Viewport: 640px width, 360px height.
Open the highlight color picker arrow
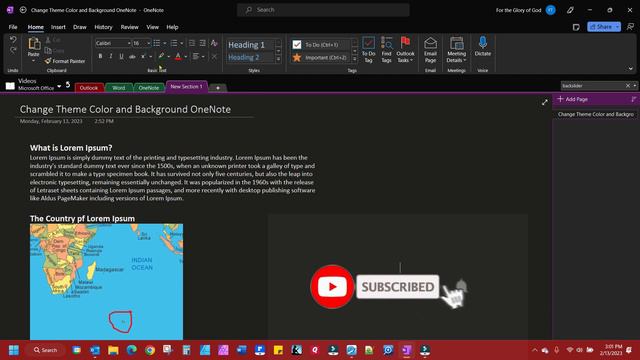[x=168, y=57]
